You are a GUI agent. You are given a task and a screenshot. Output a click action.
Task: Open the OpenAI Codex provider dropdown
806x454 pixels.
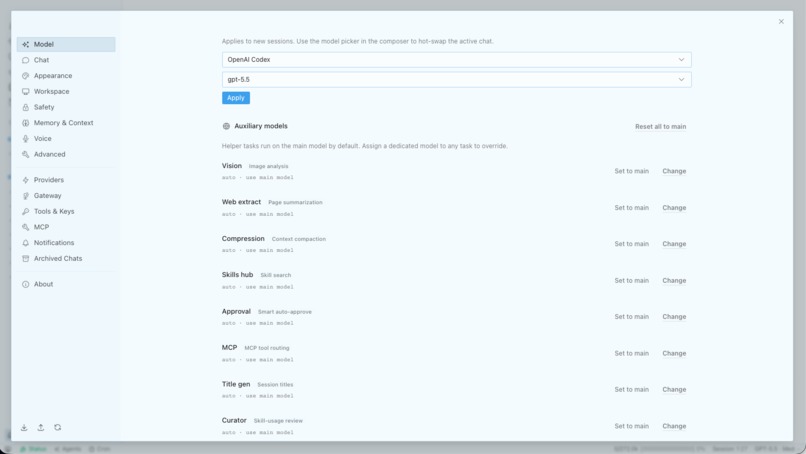(456, 60)
